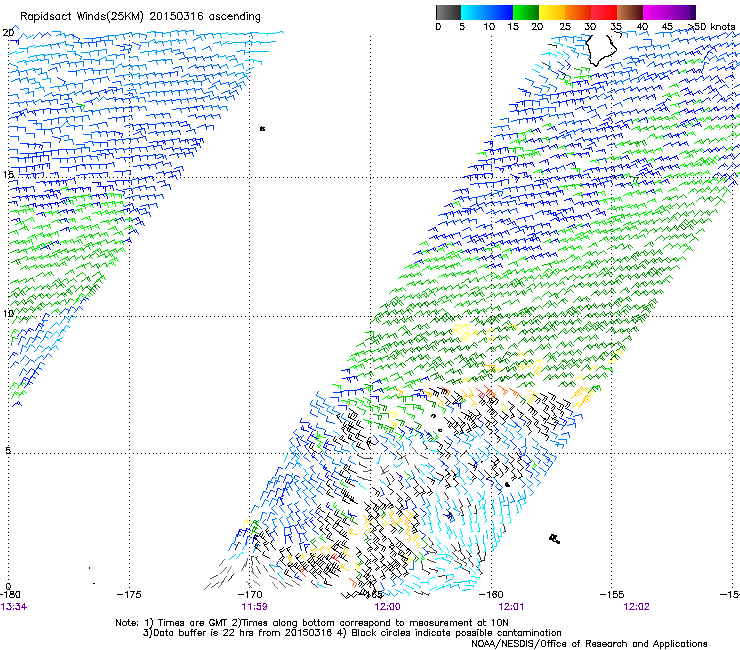Click the purple time stamp '13:34'
Screen dimensions: 740x650
click(x=14, y=607)
